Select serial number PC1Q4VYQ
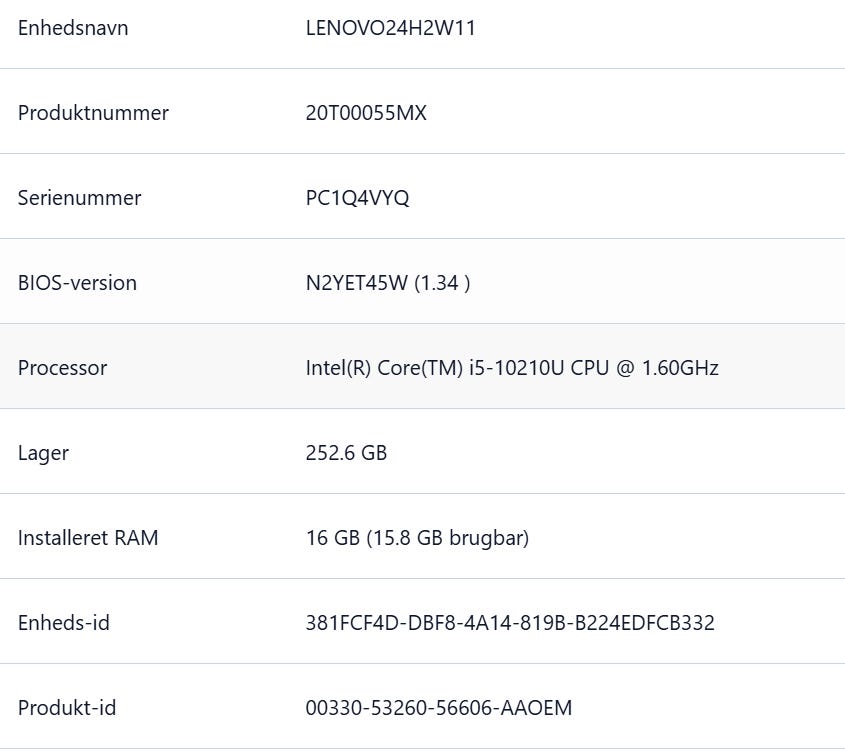 pyautogui.click(x=357, y=198)
